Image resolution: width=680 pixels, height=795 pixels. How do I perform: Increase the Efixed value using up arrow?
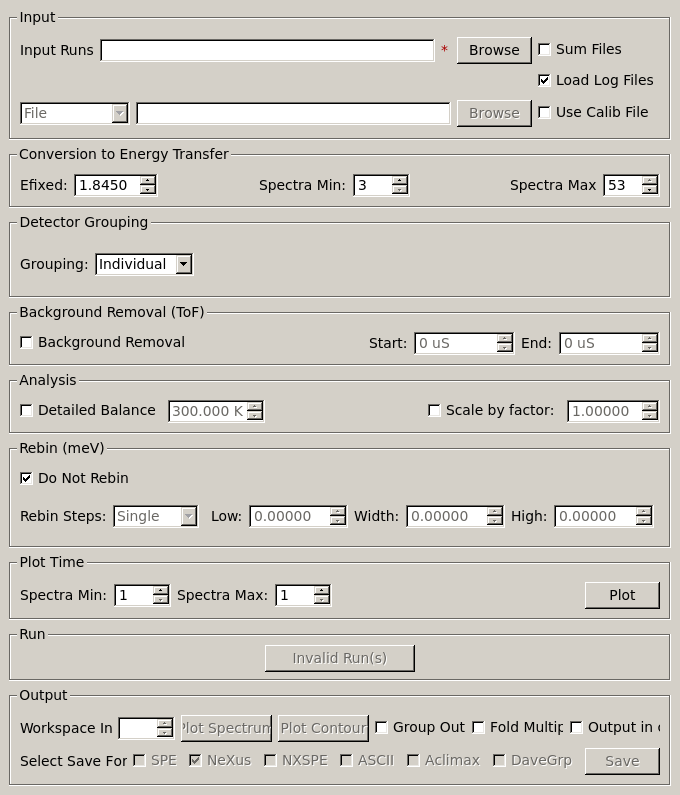[x=148, y=180]
